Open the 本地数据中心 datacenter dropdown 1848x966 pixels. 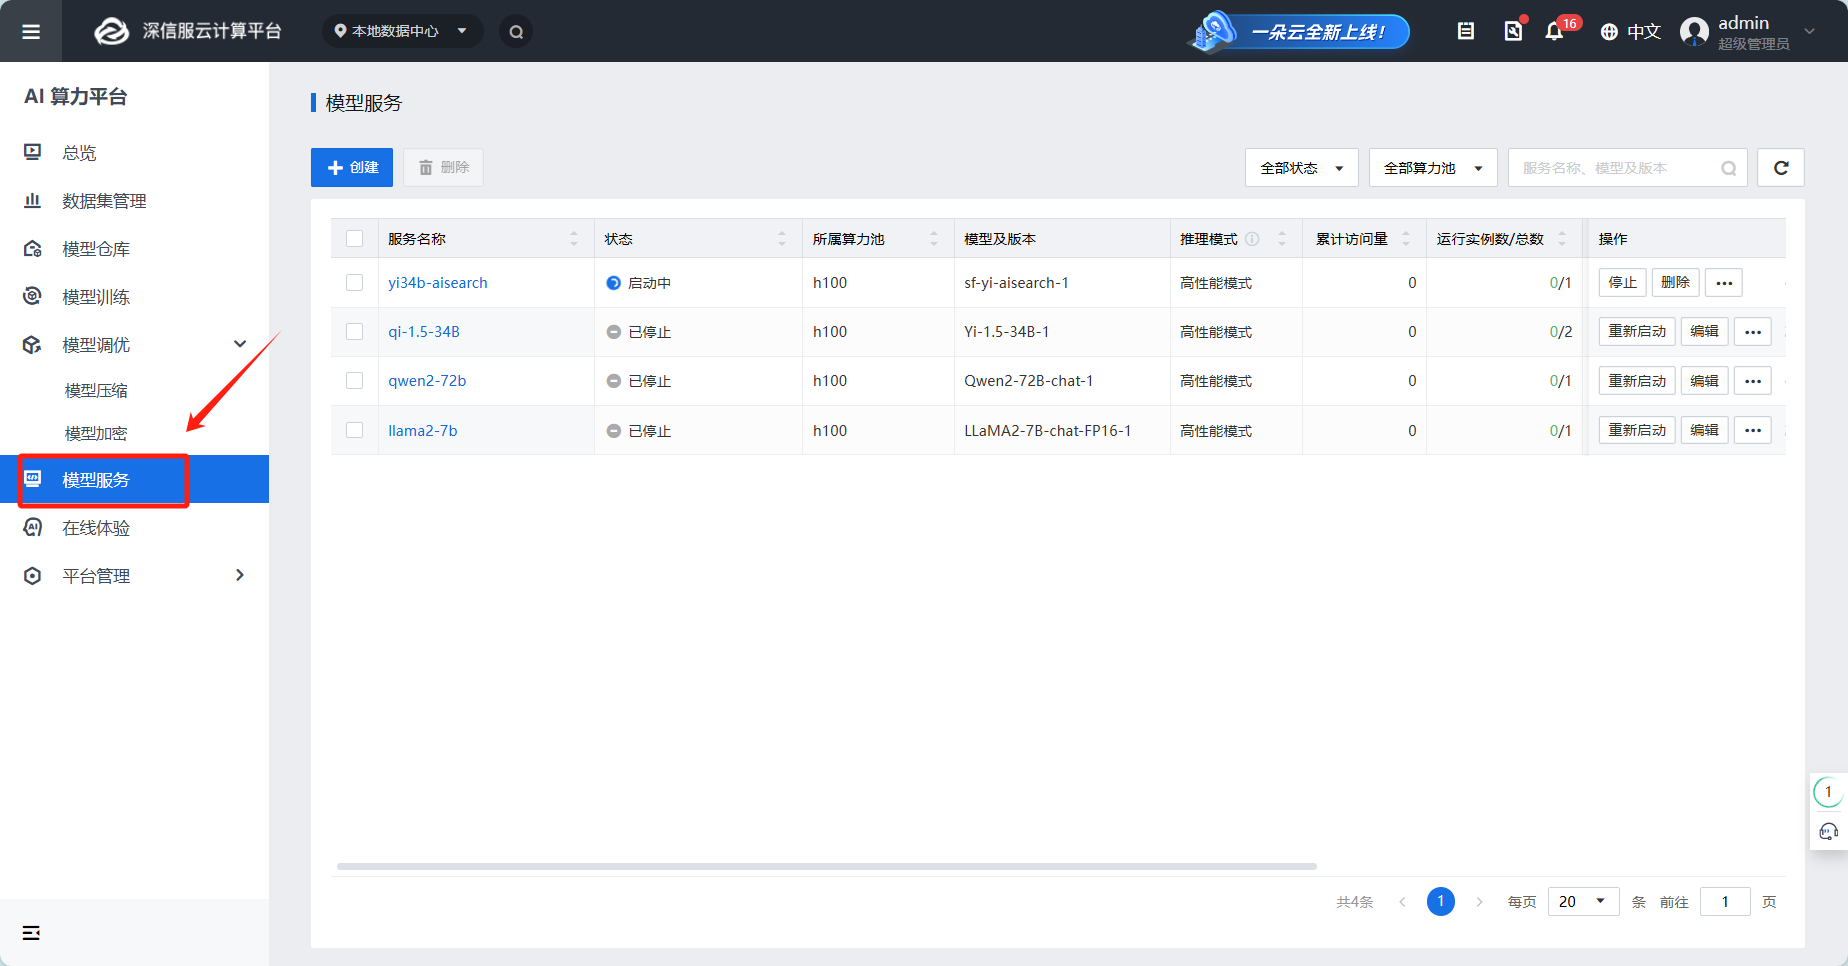pyautogui.click(x=402, y=31)
